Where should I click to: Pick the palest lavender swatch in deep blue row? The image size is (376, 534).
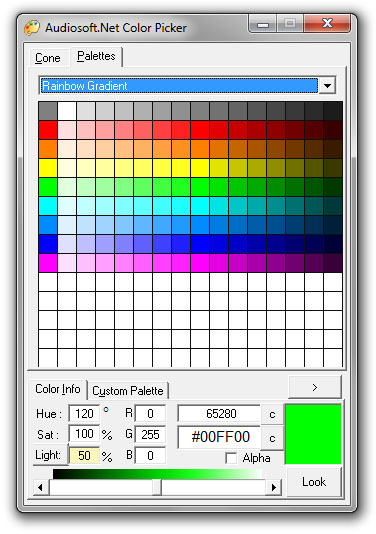[67, 244]
